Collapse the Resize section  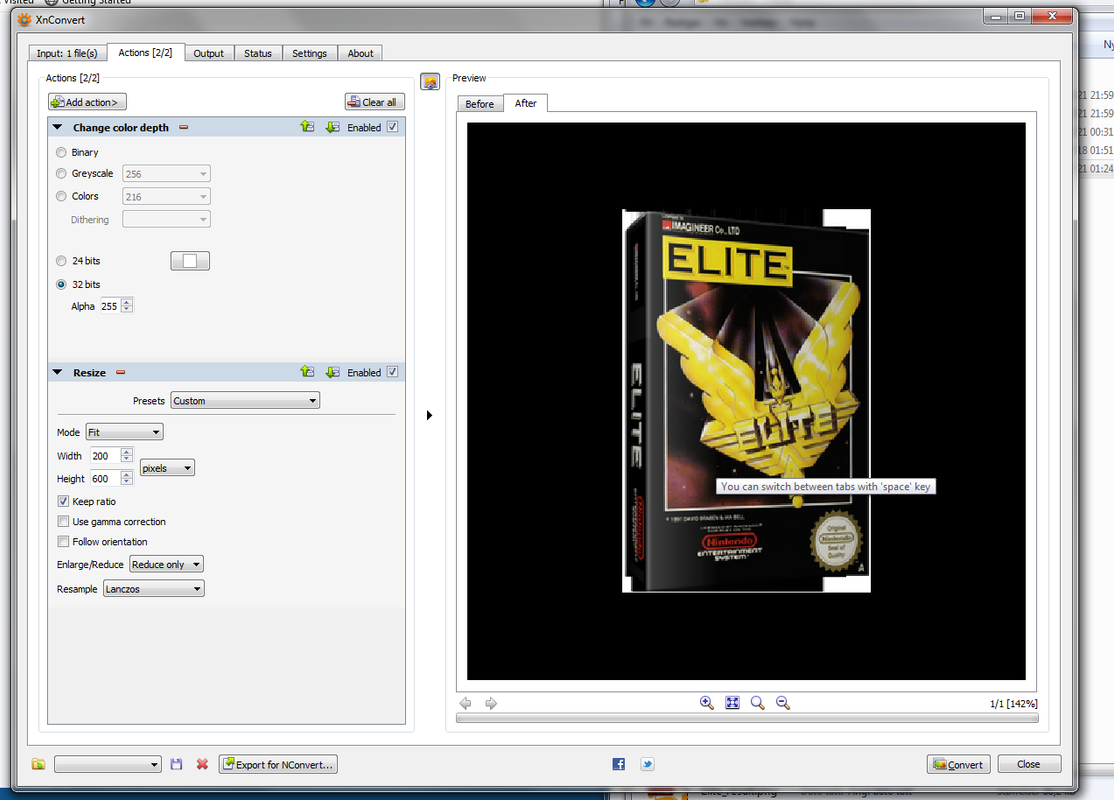point(58,372)
